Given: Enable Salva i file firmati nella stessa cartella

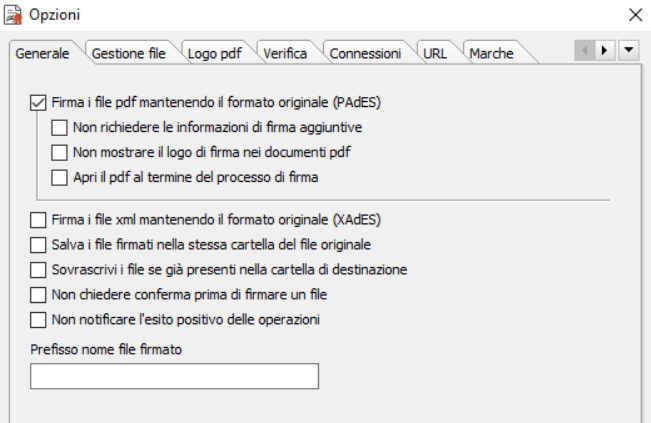Looking at the screenshot, I should (38, 245).
